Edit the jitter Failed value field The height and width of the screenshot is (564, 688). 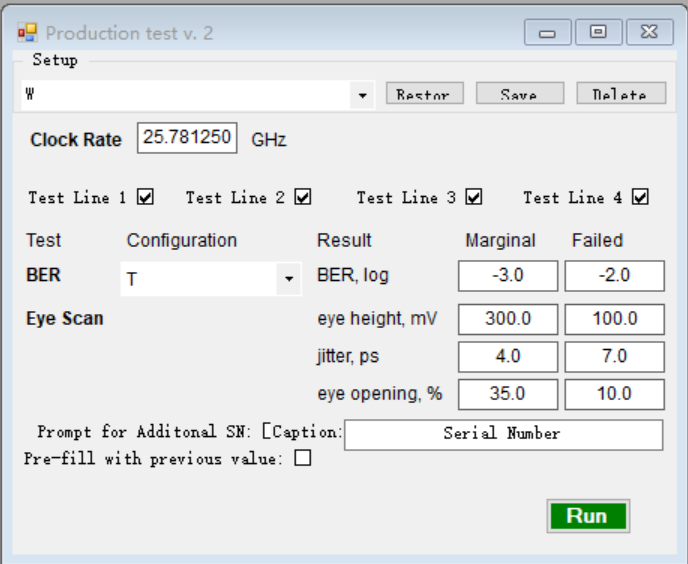pyautogui.click(x=614, y=356)
